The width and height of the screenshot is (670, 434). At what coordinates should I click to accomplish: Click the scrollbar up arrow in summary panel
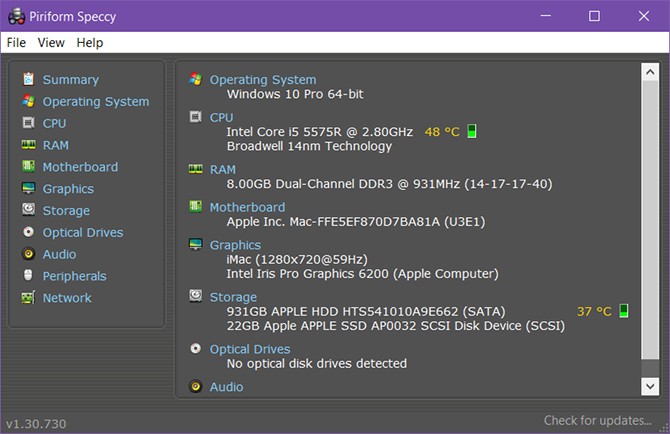650,73
